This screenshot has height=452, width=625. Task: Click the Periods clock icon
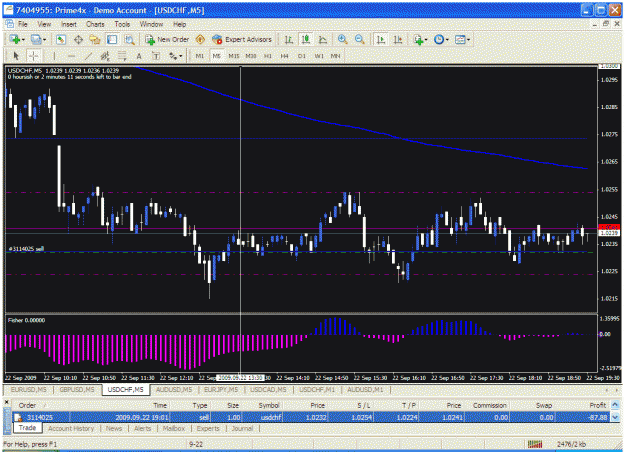coord(439,39)
